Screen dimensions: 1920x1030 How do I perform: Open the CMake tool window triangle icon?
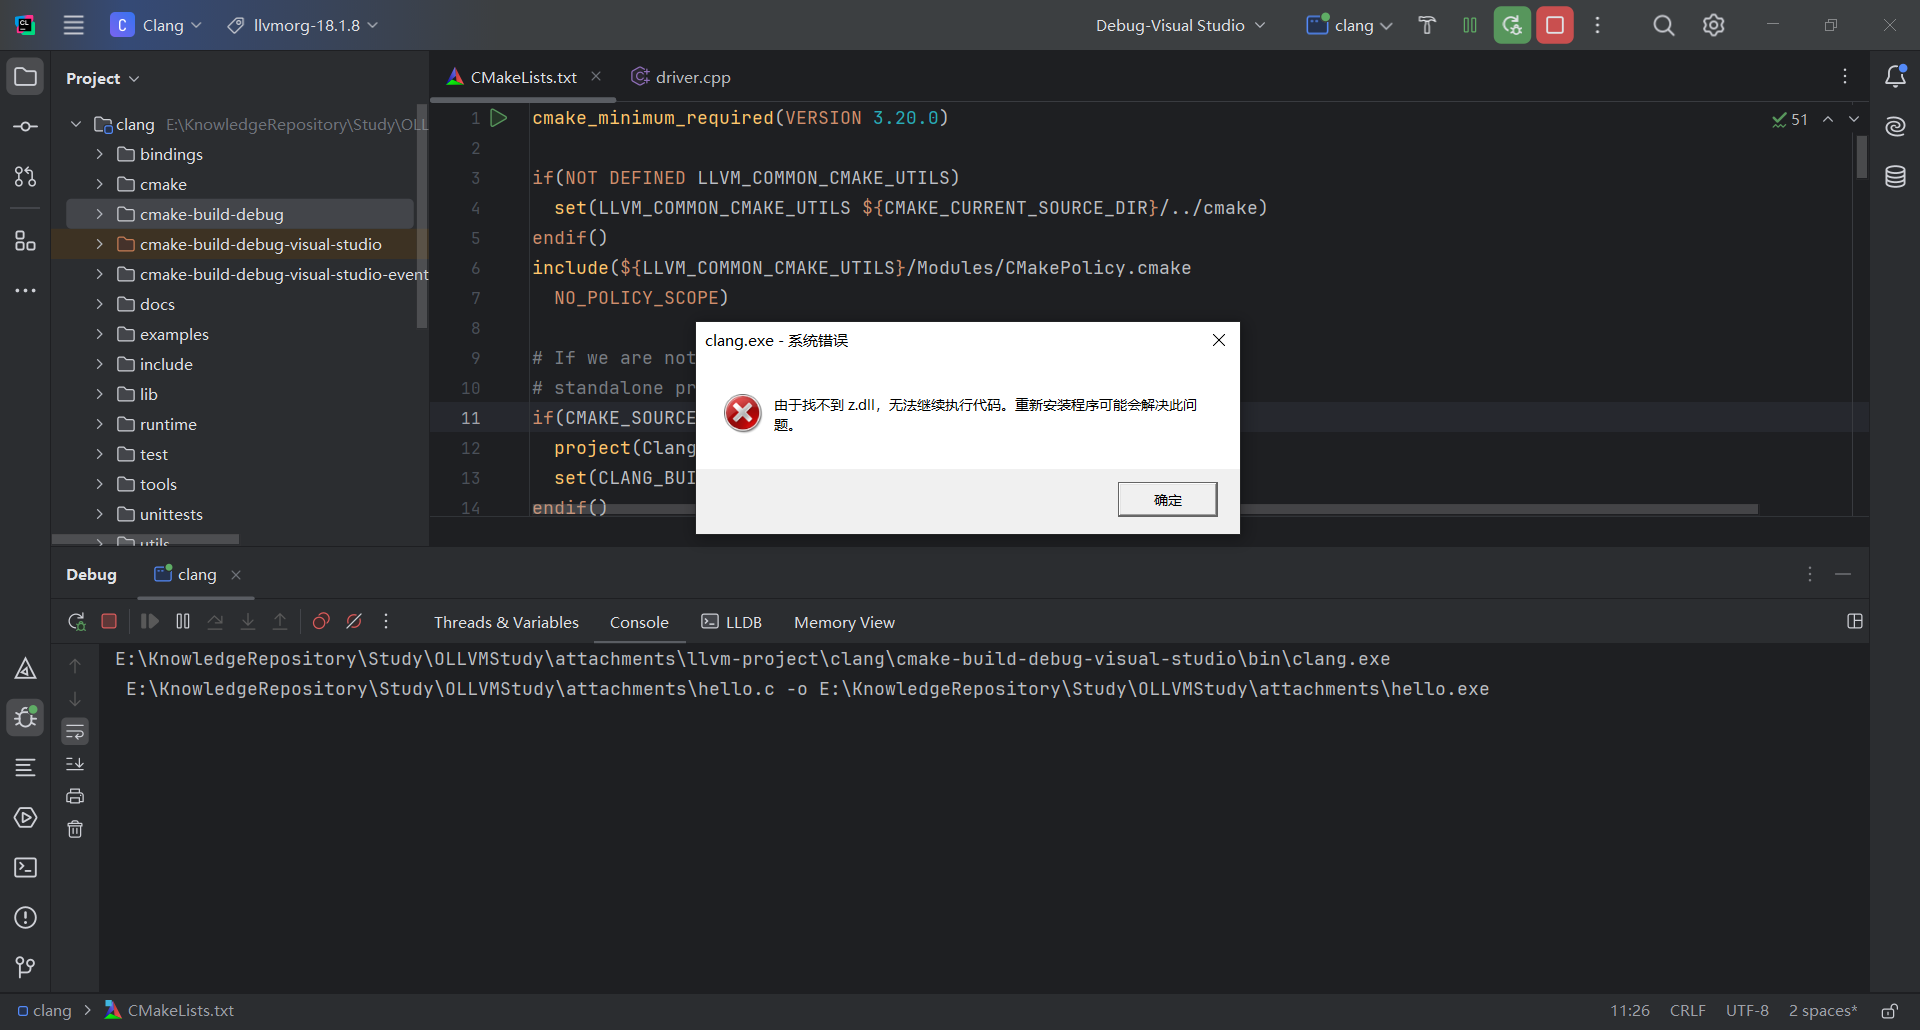point(26,668)
